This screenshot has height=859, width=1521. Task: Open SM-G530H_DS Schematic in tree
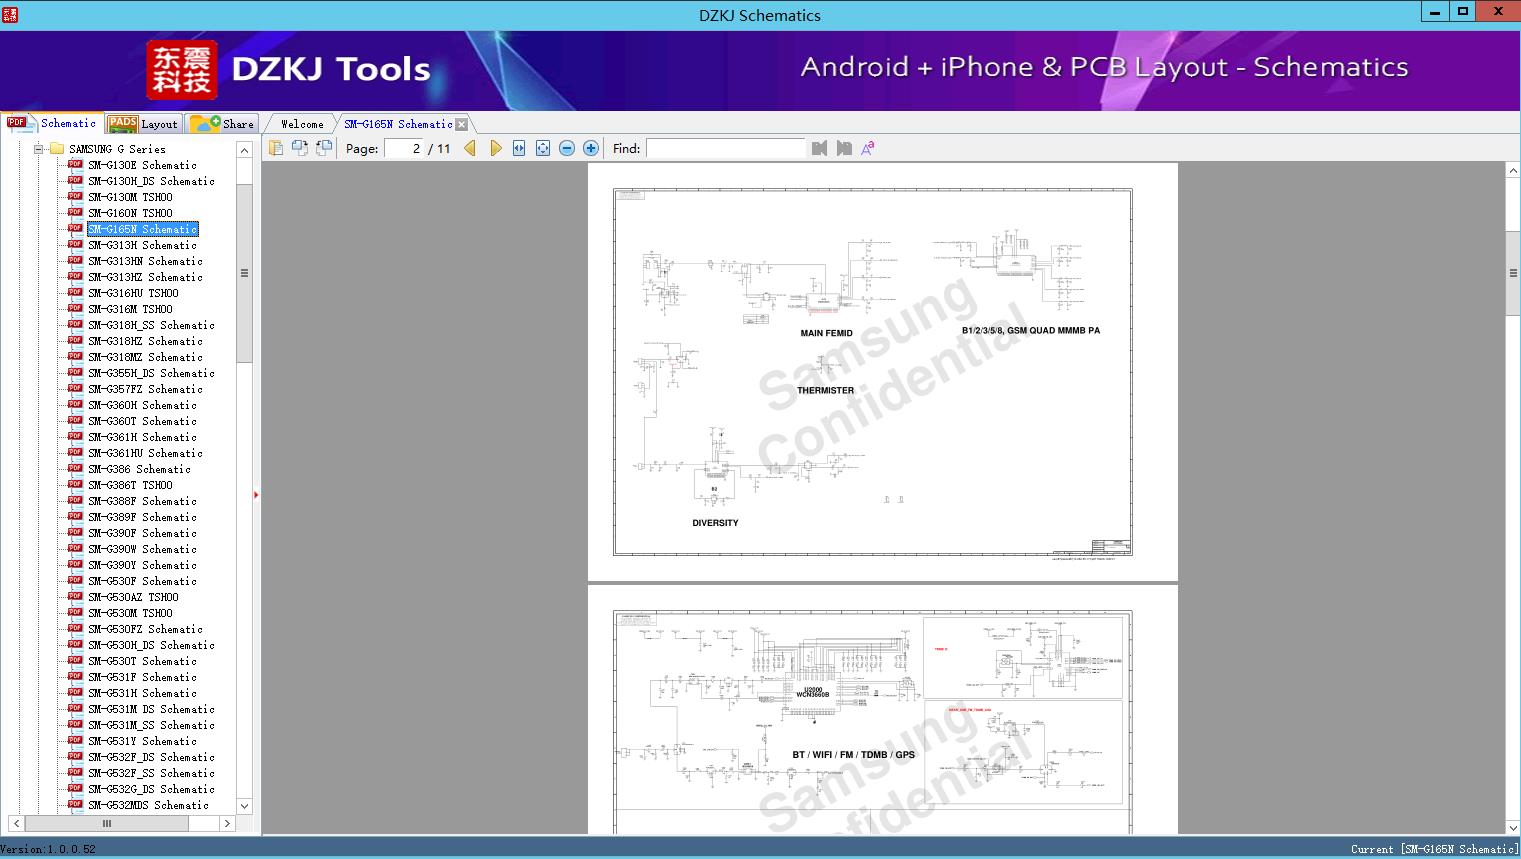point(151,645)
